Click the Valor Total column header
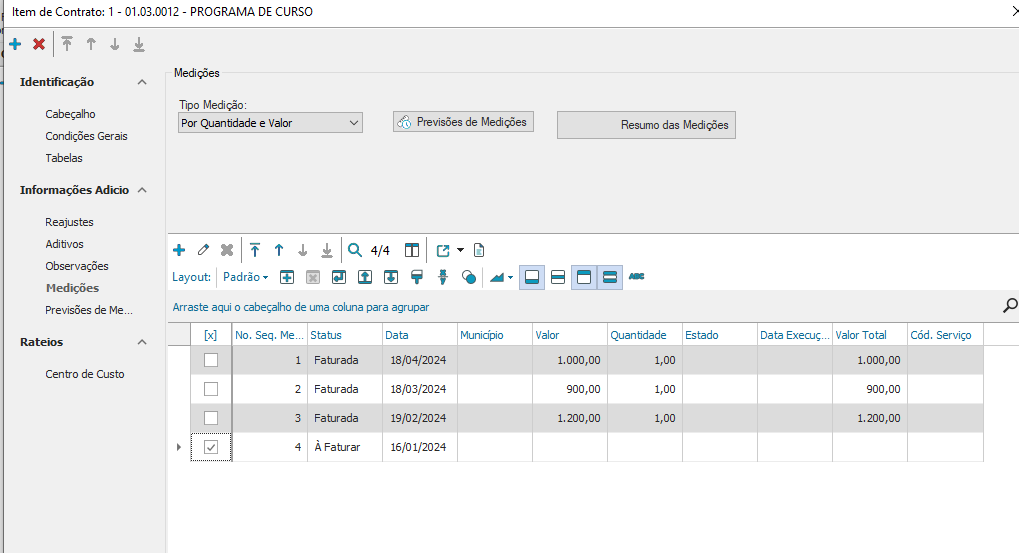The image size is (1019, 553). (x=861, y=335)
